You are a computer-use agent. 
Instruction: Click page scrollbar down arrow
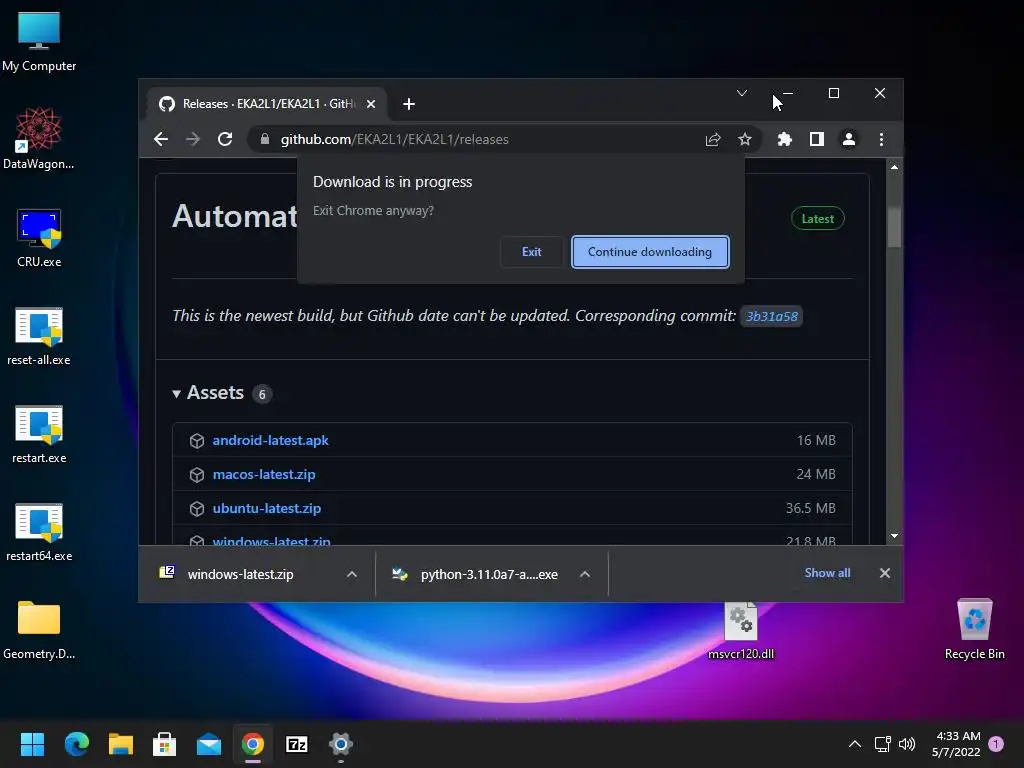pyautogui.click(x=894, y=536)
